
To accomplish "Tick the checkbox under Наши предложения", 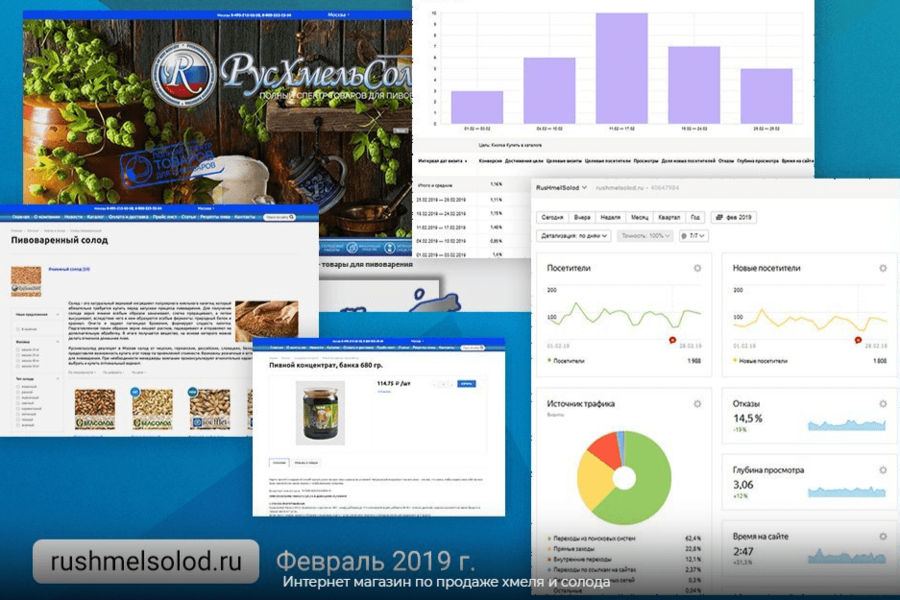I will click(18, 329).
